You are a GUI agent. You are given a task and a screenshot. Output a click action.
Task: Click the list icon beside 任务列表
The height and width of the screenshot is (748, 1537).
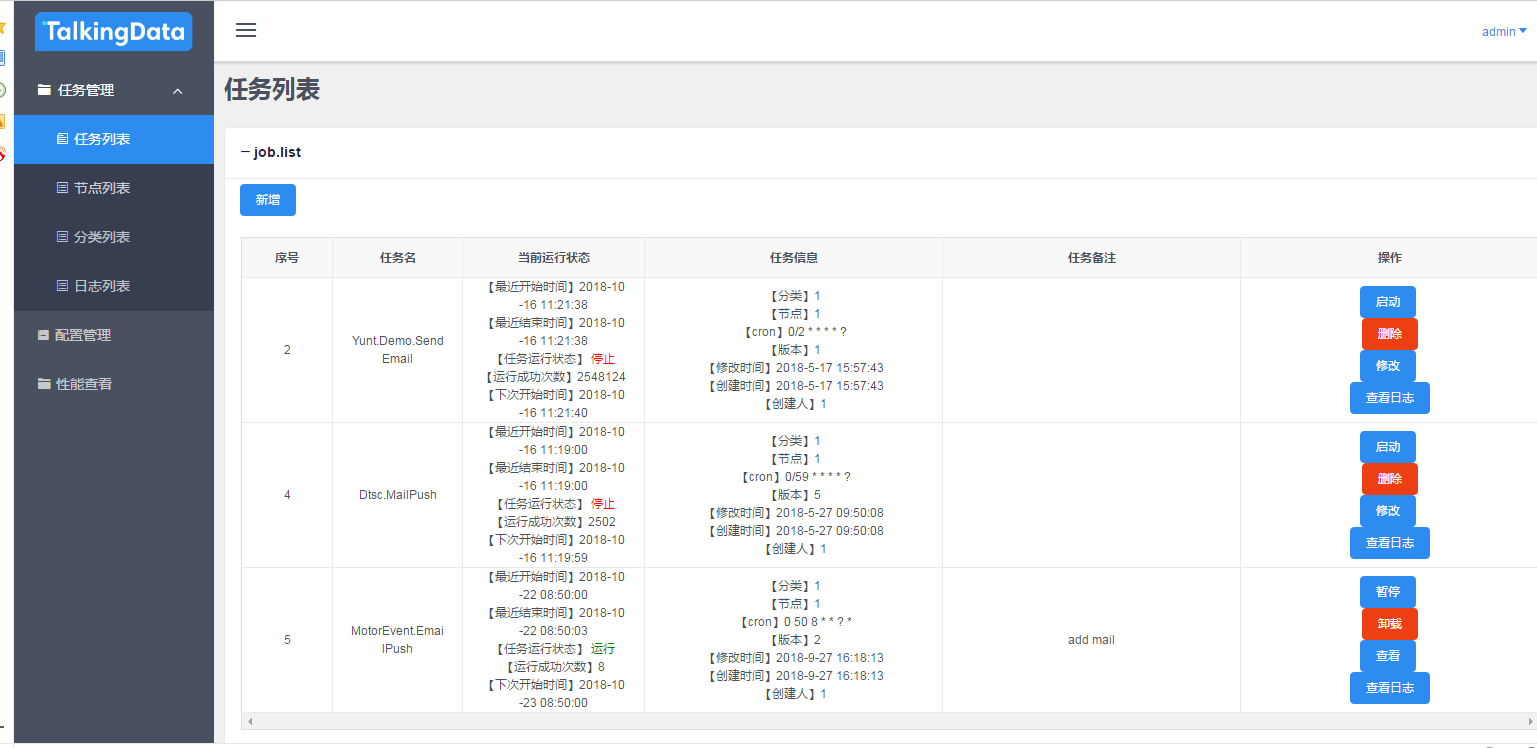63,139
